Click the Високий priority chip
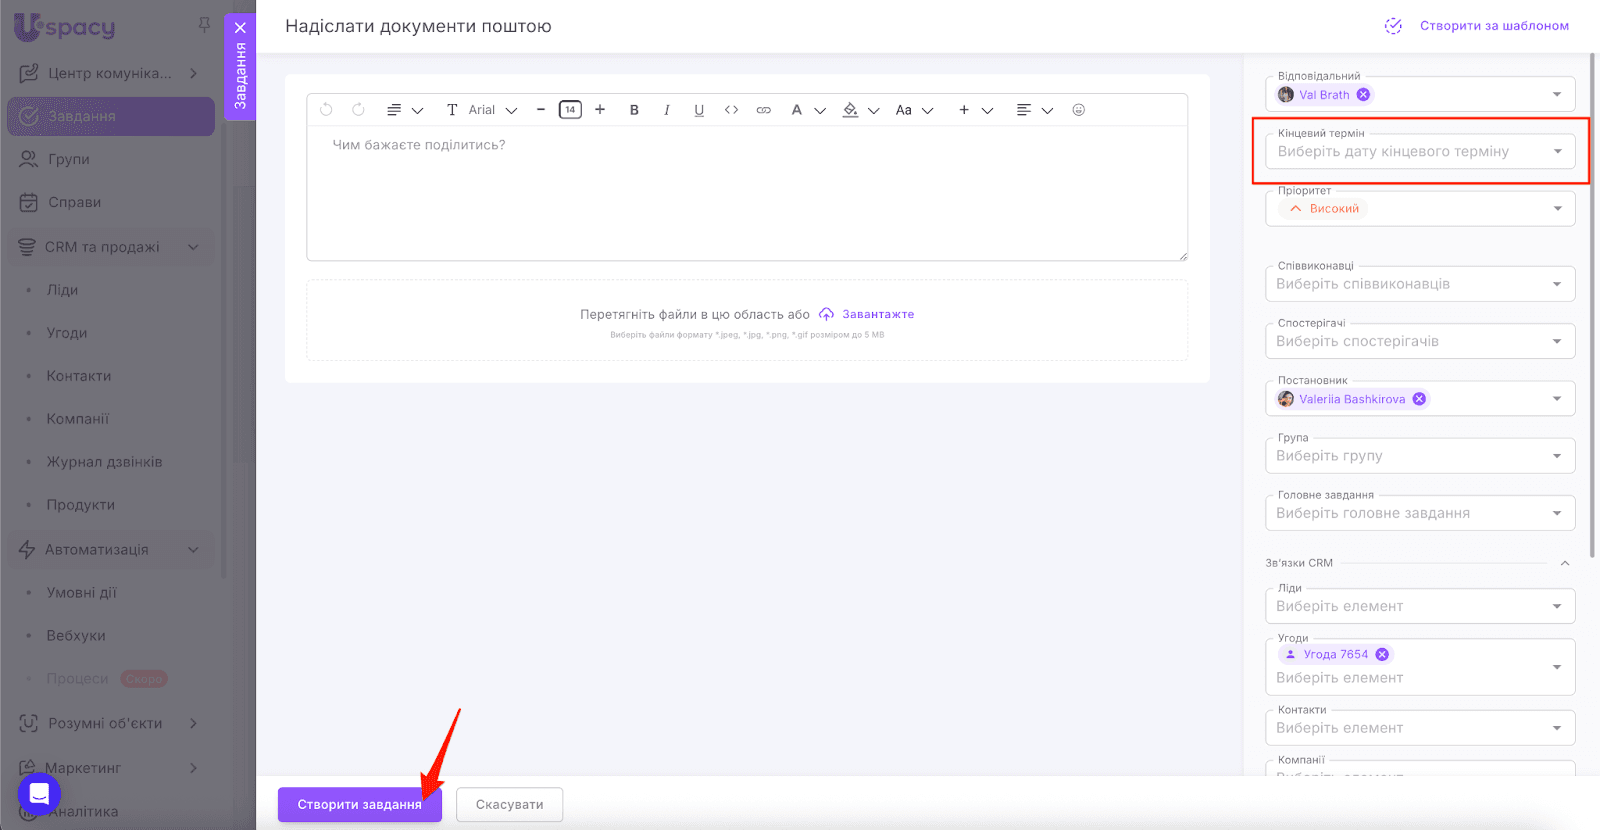 click(x=1324, y=209)
